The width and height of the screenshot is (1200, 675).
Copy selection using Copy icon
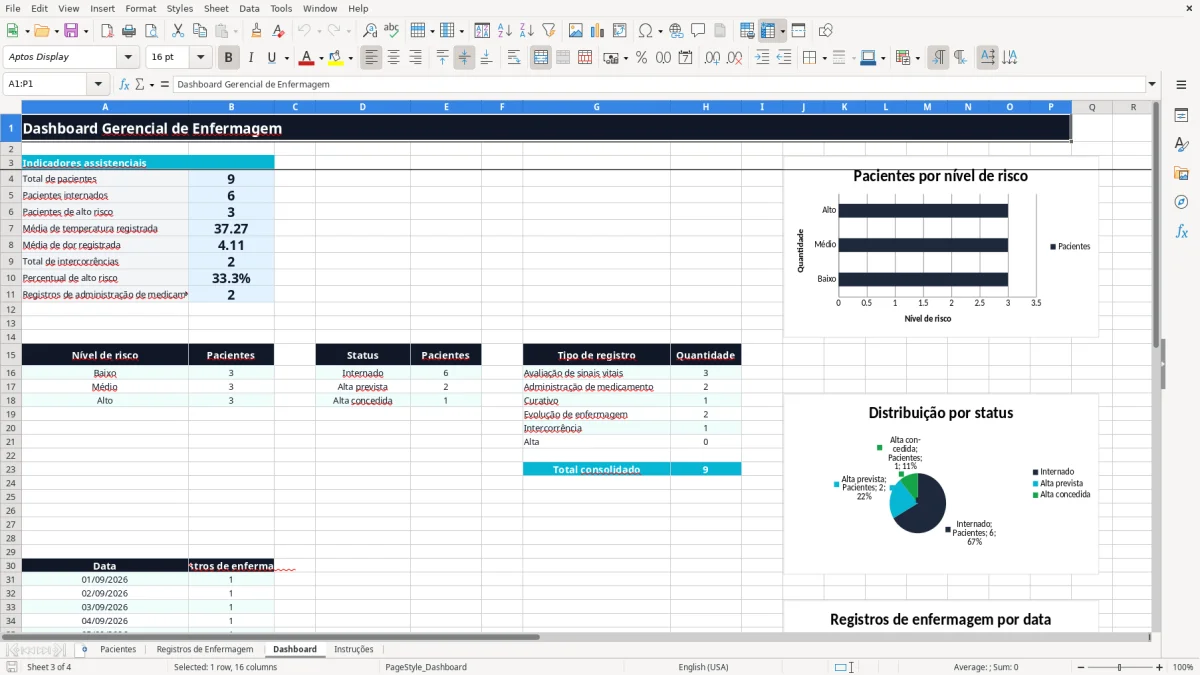pyautogui.click(x=199, y=31)
